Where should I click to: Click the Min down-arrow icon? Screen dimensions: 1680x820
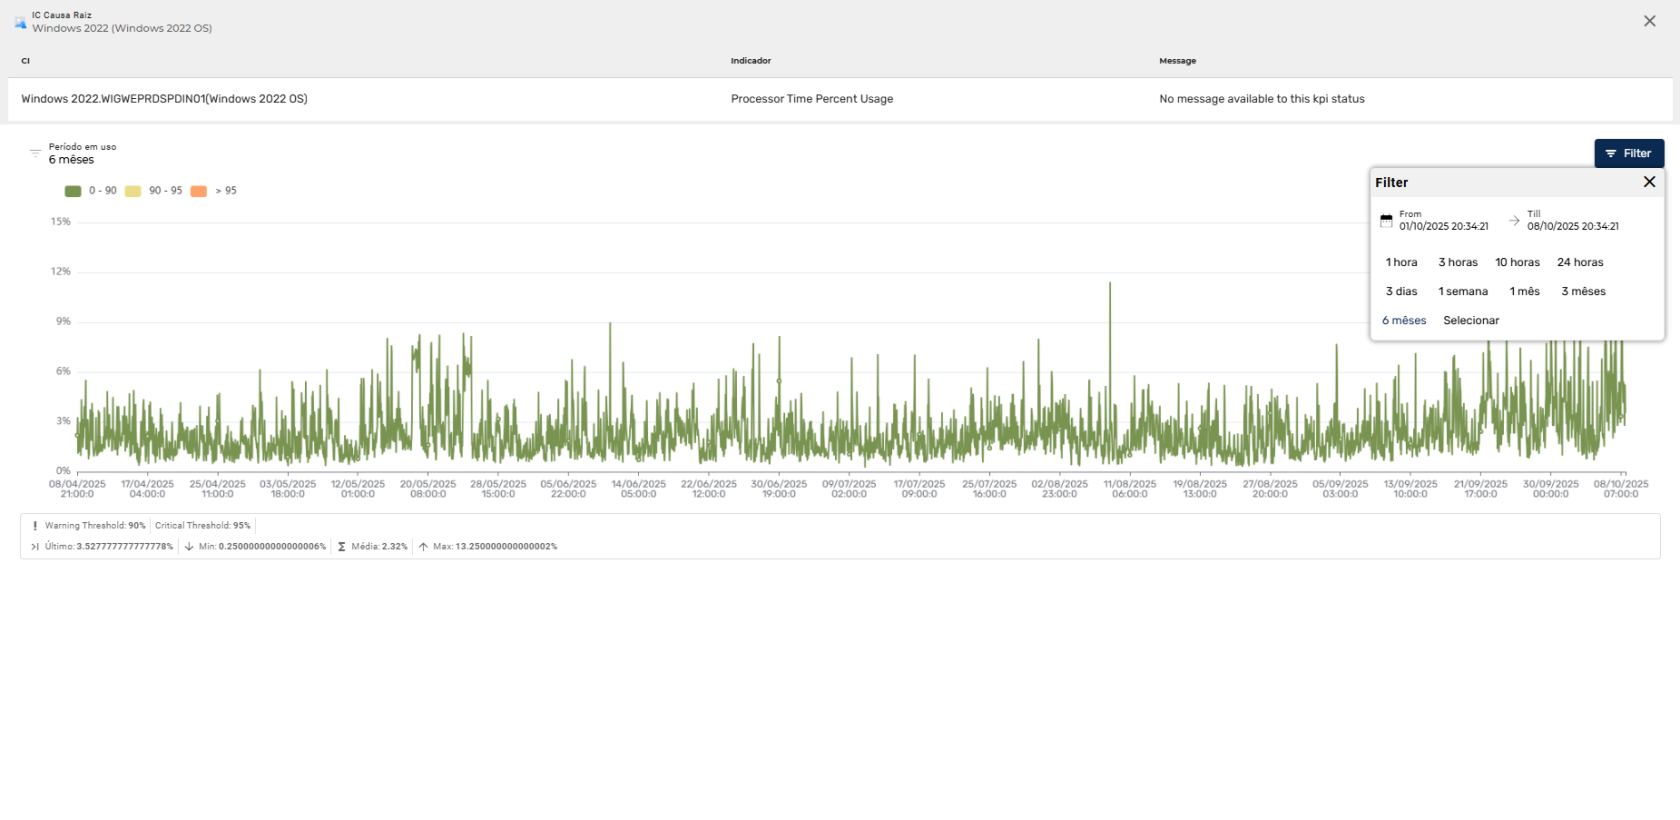point(189,547)
